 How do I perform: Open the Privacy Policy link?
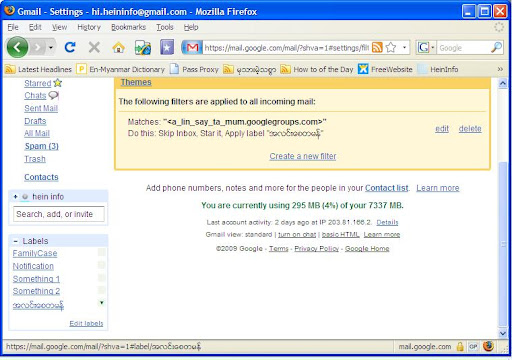[x=317, y=249]
